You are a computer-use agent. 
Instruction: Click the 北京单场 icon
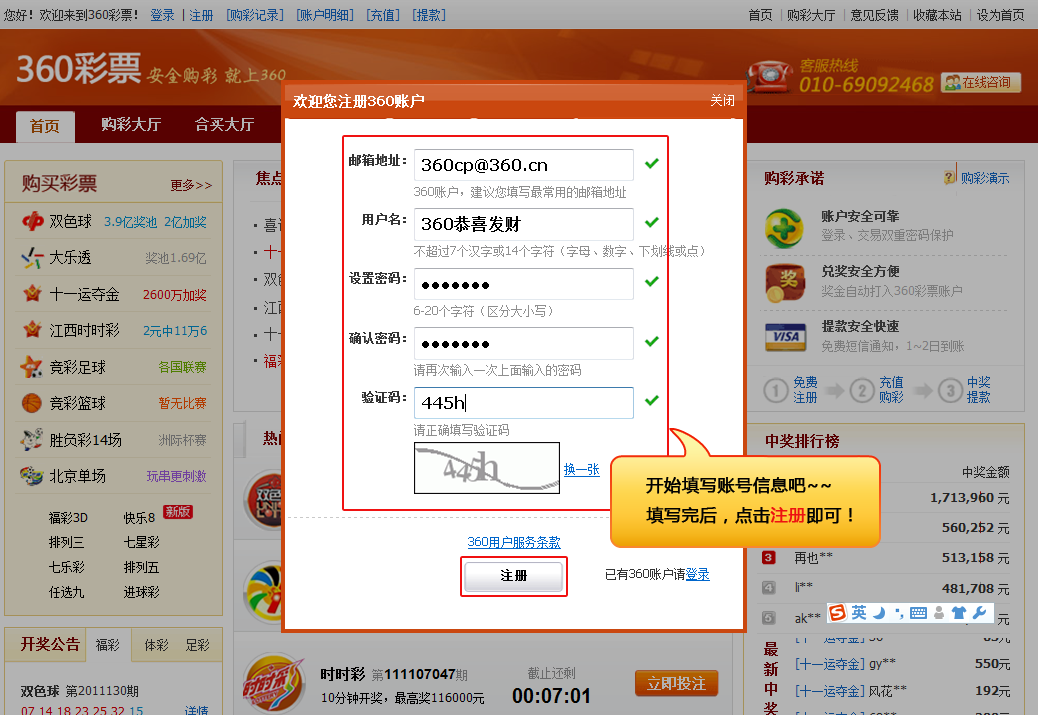[x=32, y=475]
